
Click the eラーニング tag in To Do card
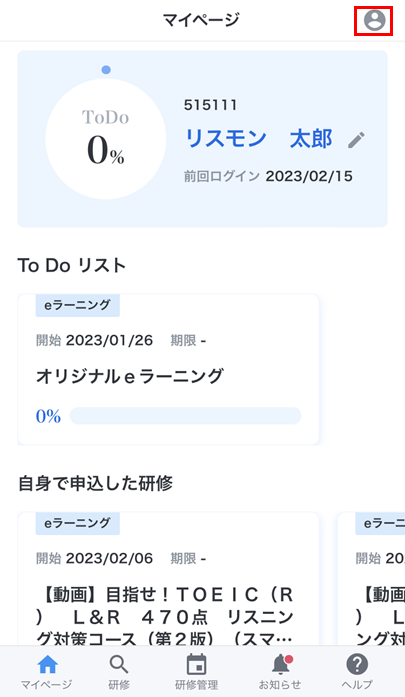(x=77, y=305)
